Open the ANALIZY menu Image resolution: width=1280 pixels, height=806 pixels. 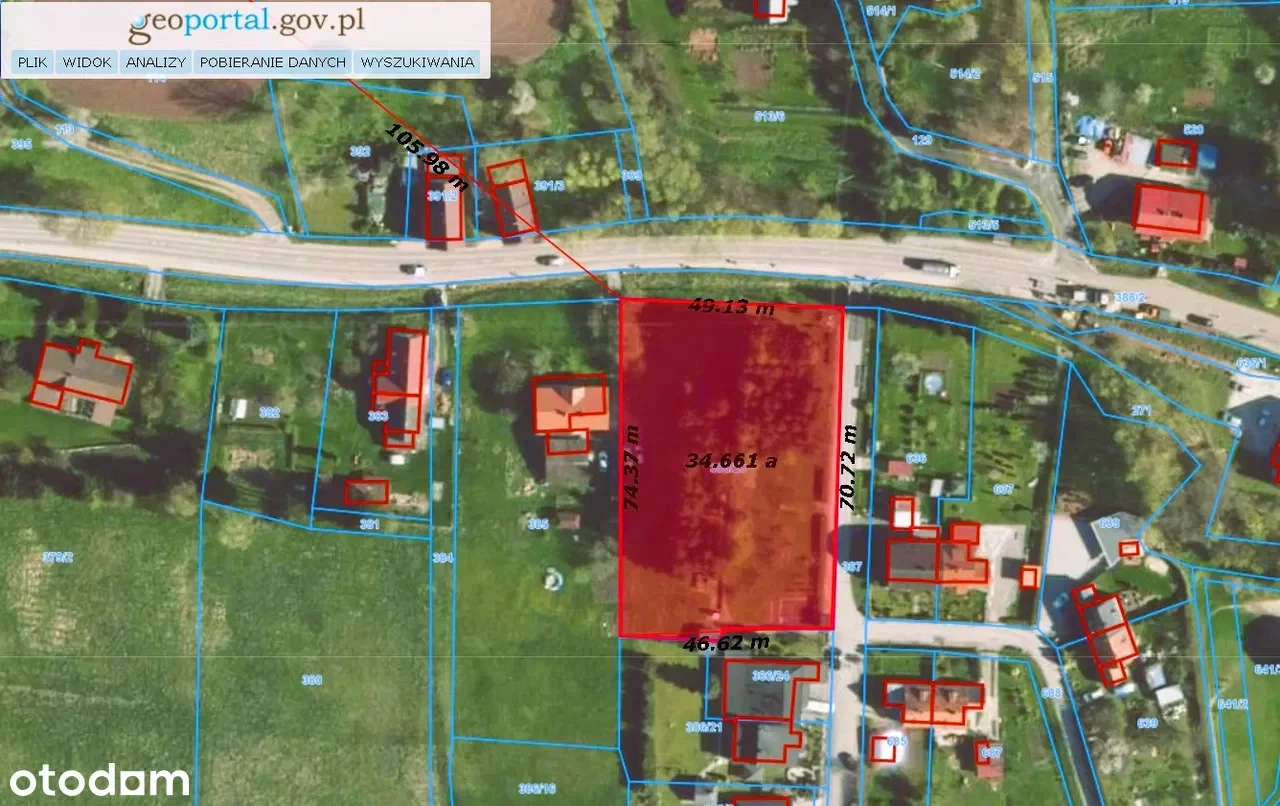[x=156, y=62]
